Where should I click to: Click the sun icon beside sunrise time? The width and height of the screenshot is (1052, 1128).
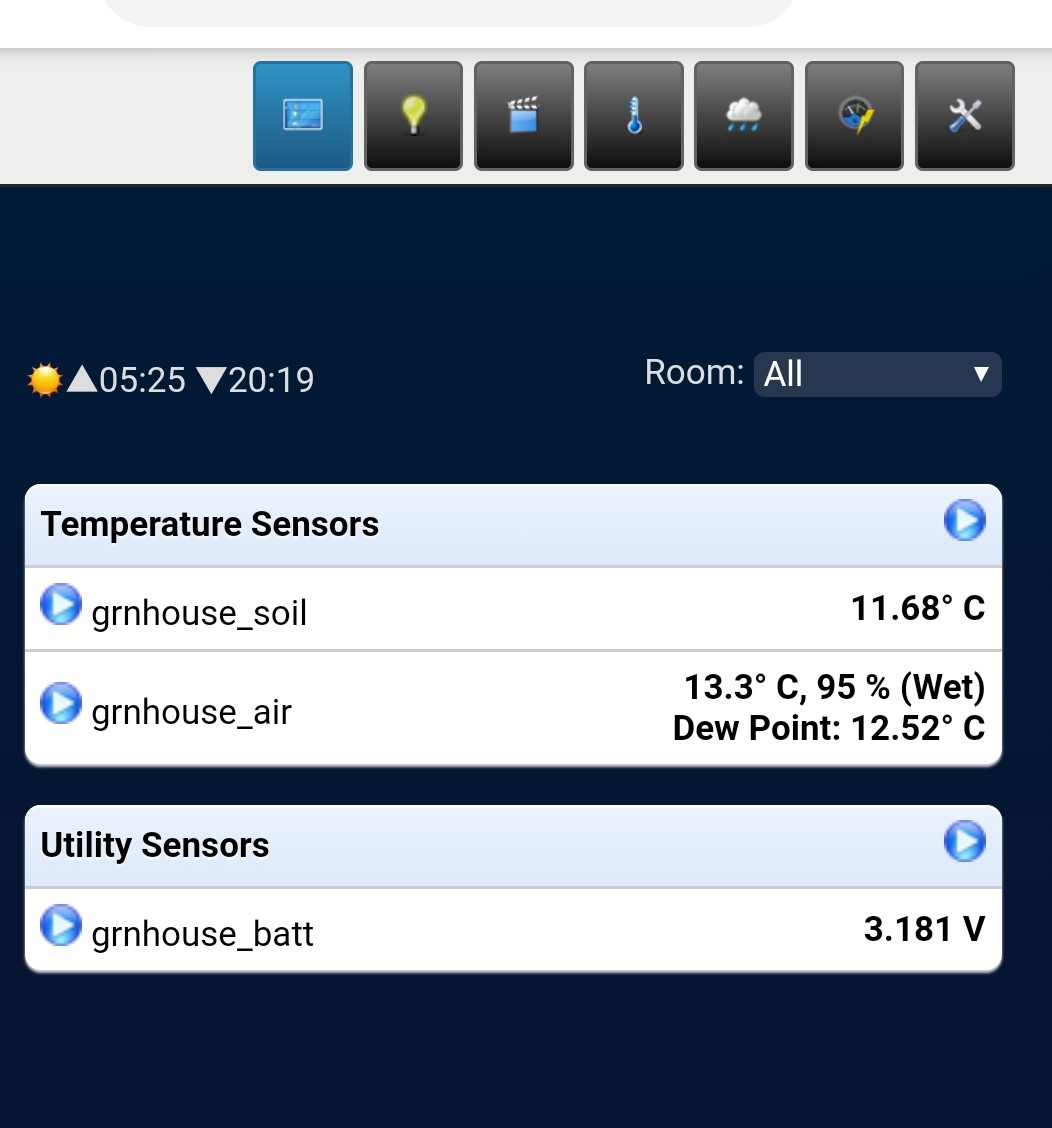pyautogui.click(x=45, y=380)
